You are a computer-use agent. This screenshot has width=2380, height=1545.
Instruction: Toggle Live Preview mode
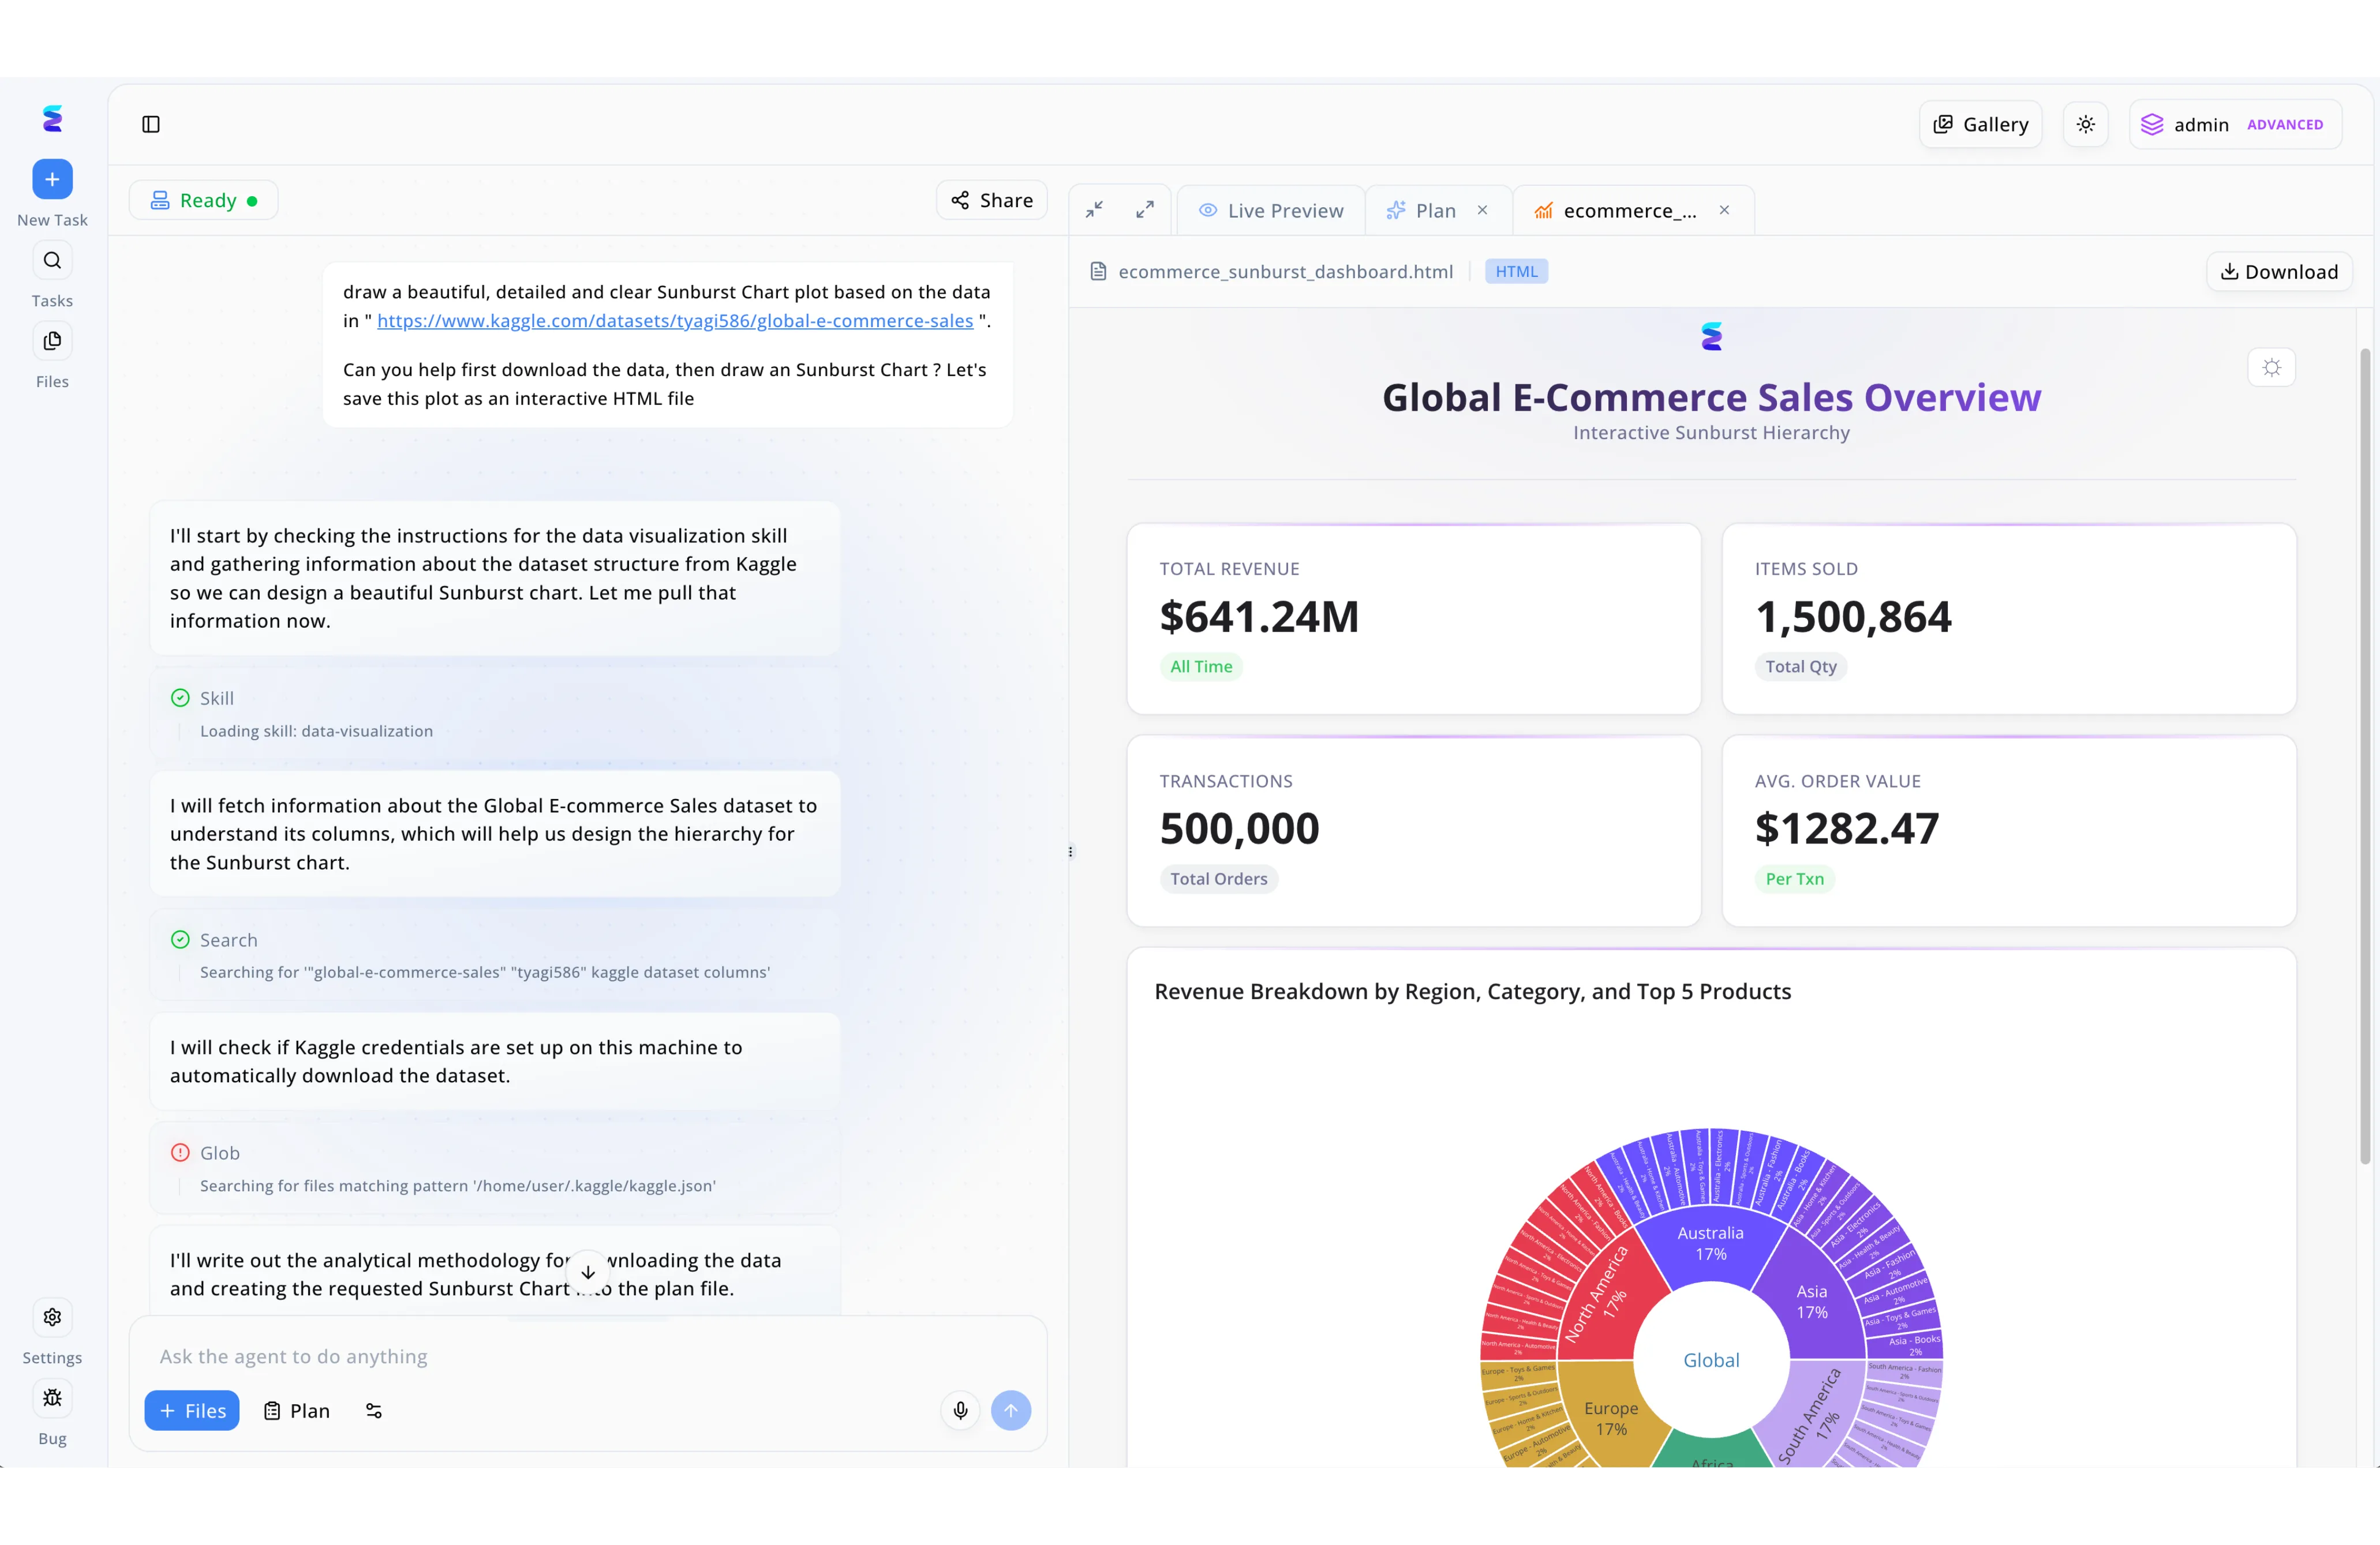coord(1271,210)
